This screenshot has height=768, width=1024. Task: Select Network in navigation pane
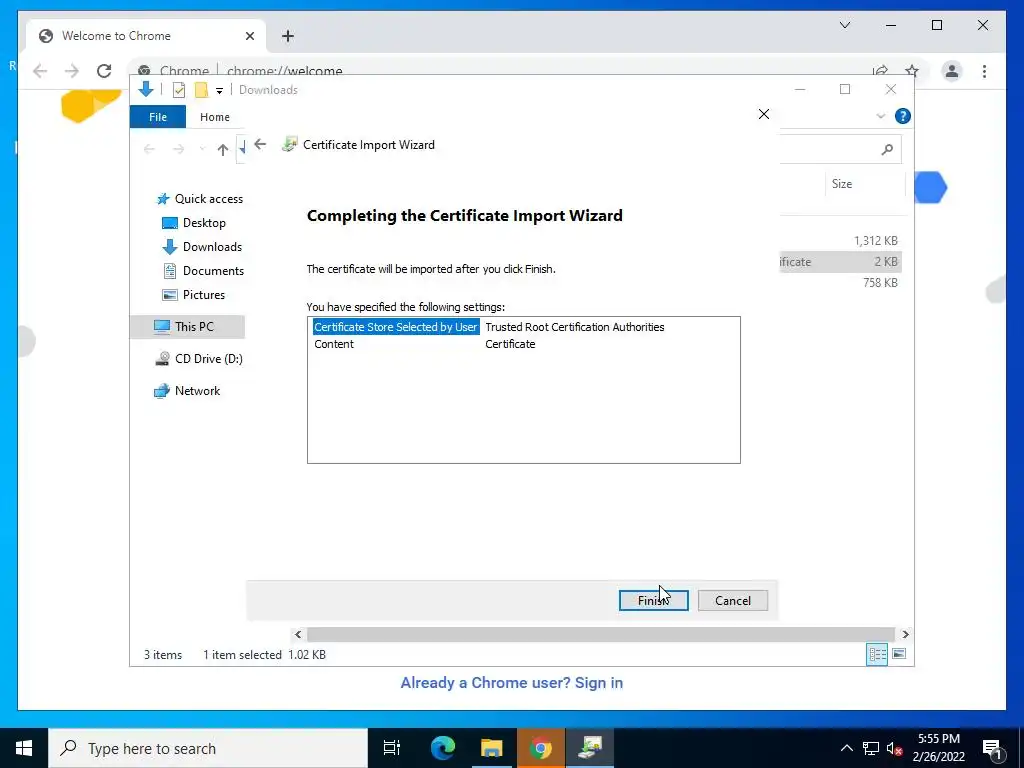187,391
